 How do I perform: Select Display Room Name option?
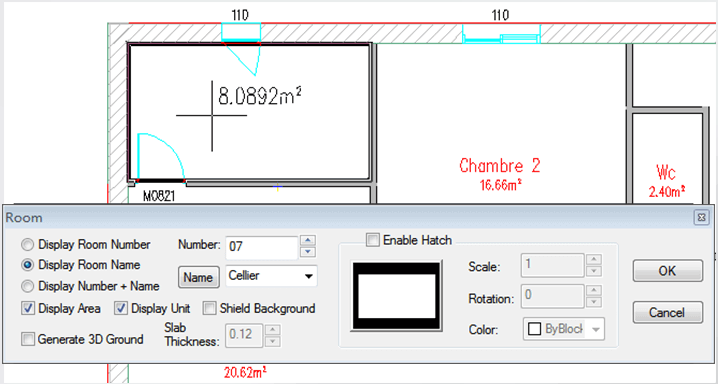click(28, 265)
